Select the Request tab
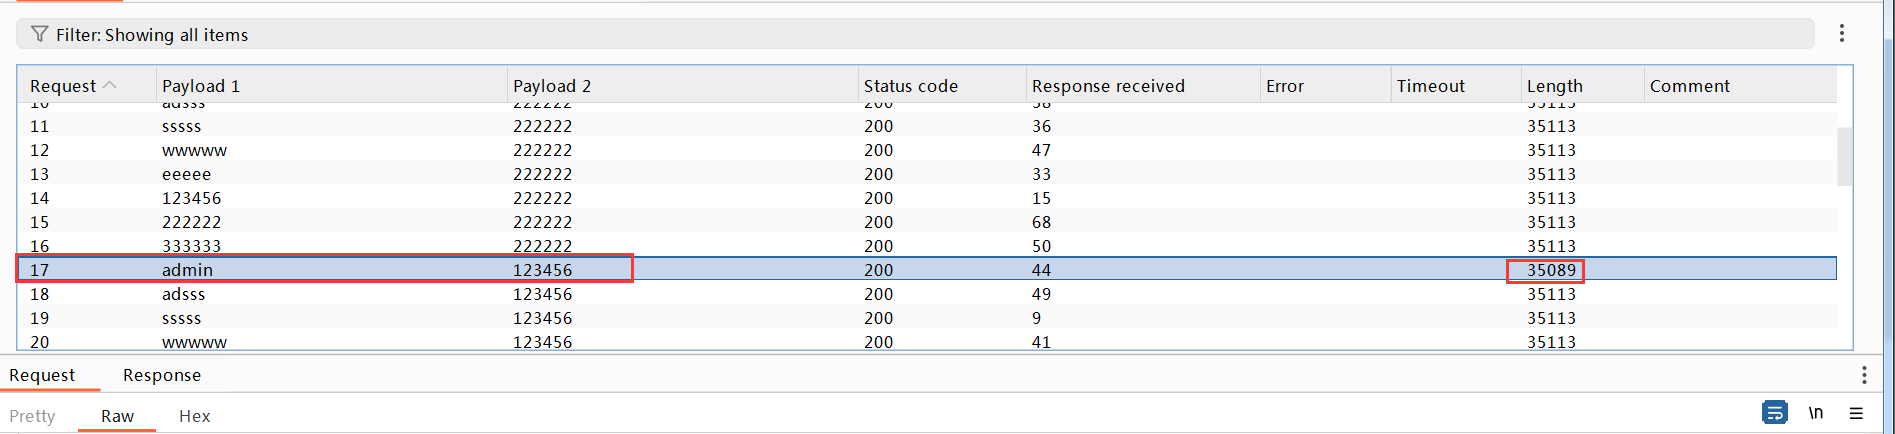 click(42, 375)
